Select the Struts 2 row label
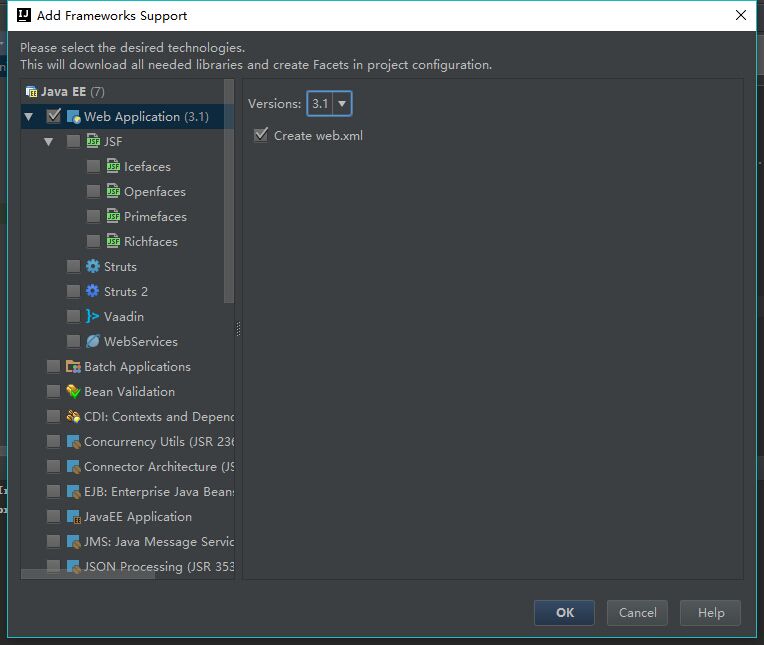764x645 pixels. 126,291
